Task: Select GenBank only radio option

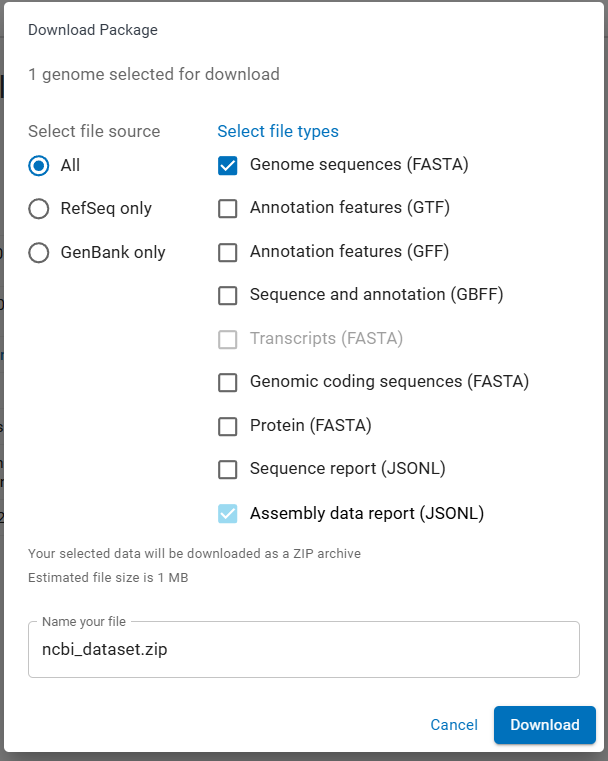Action: (39, 253)
